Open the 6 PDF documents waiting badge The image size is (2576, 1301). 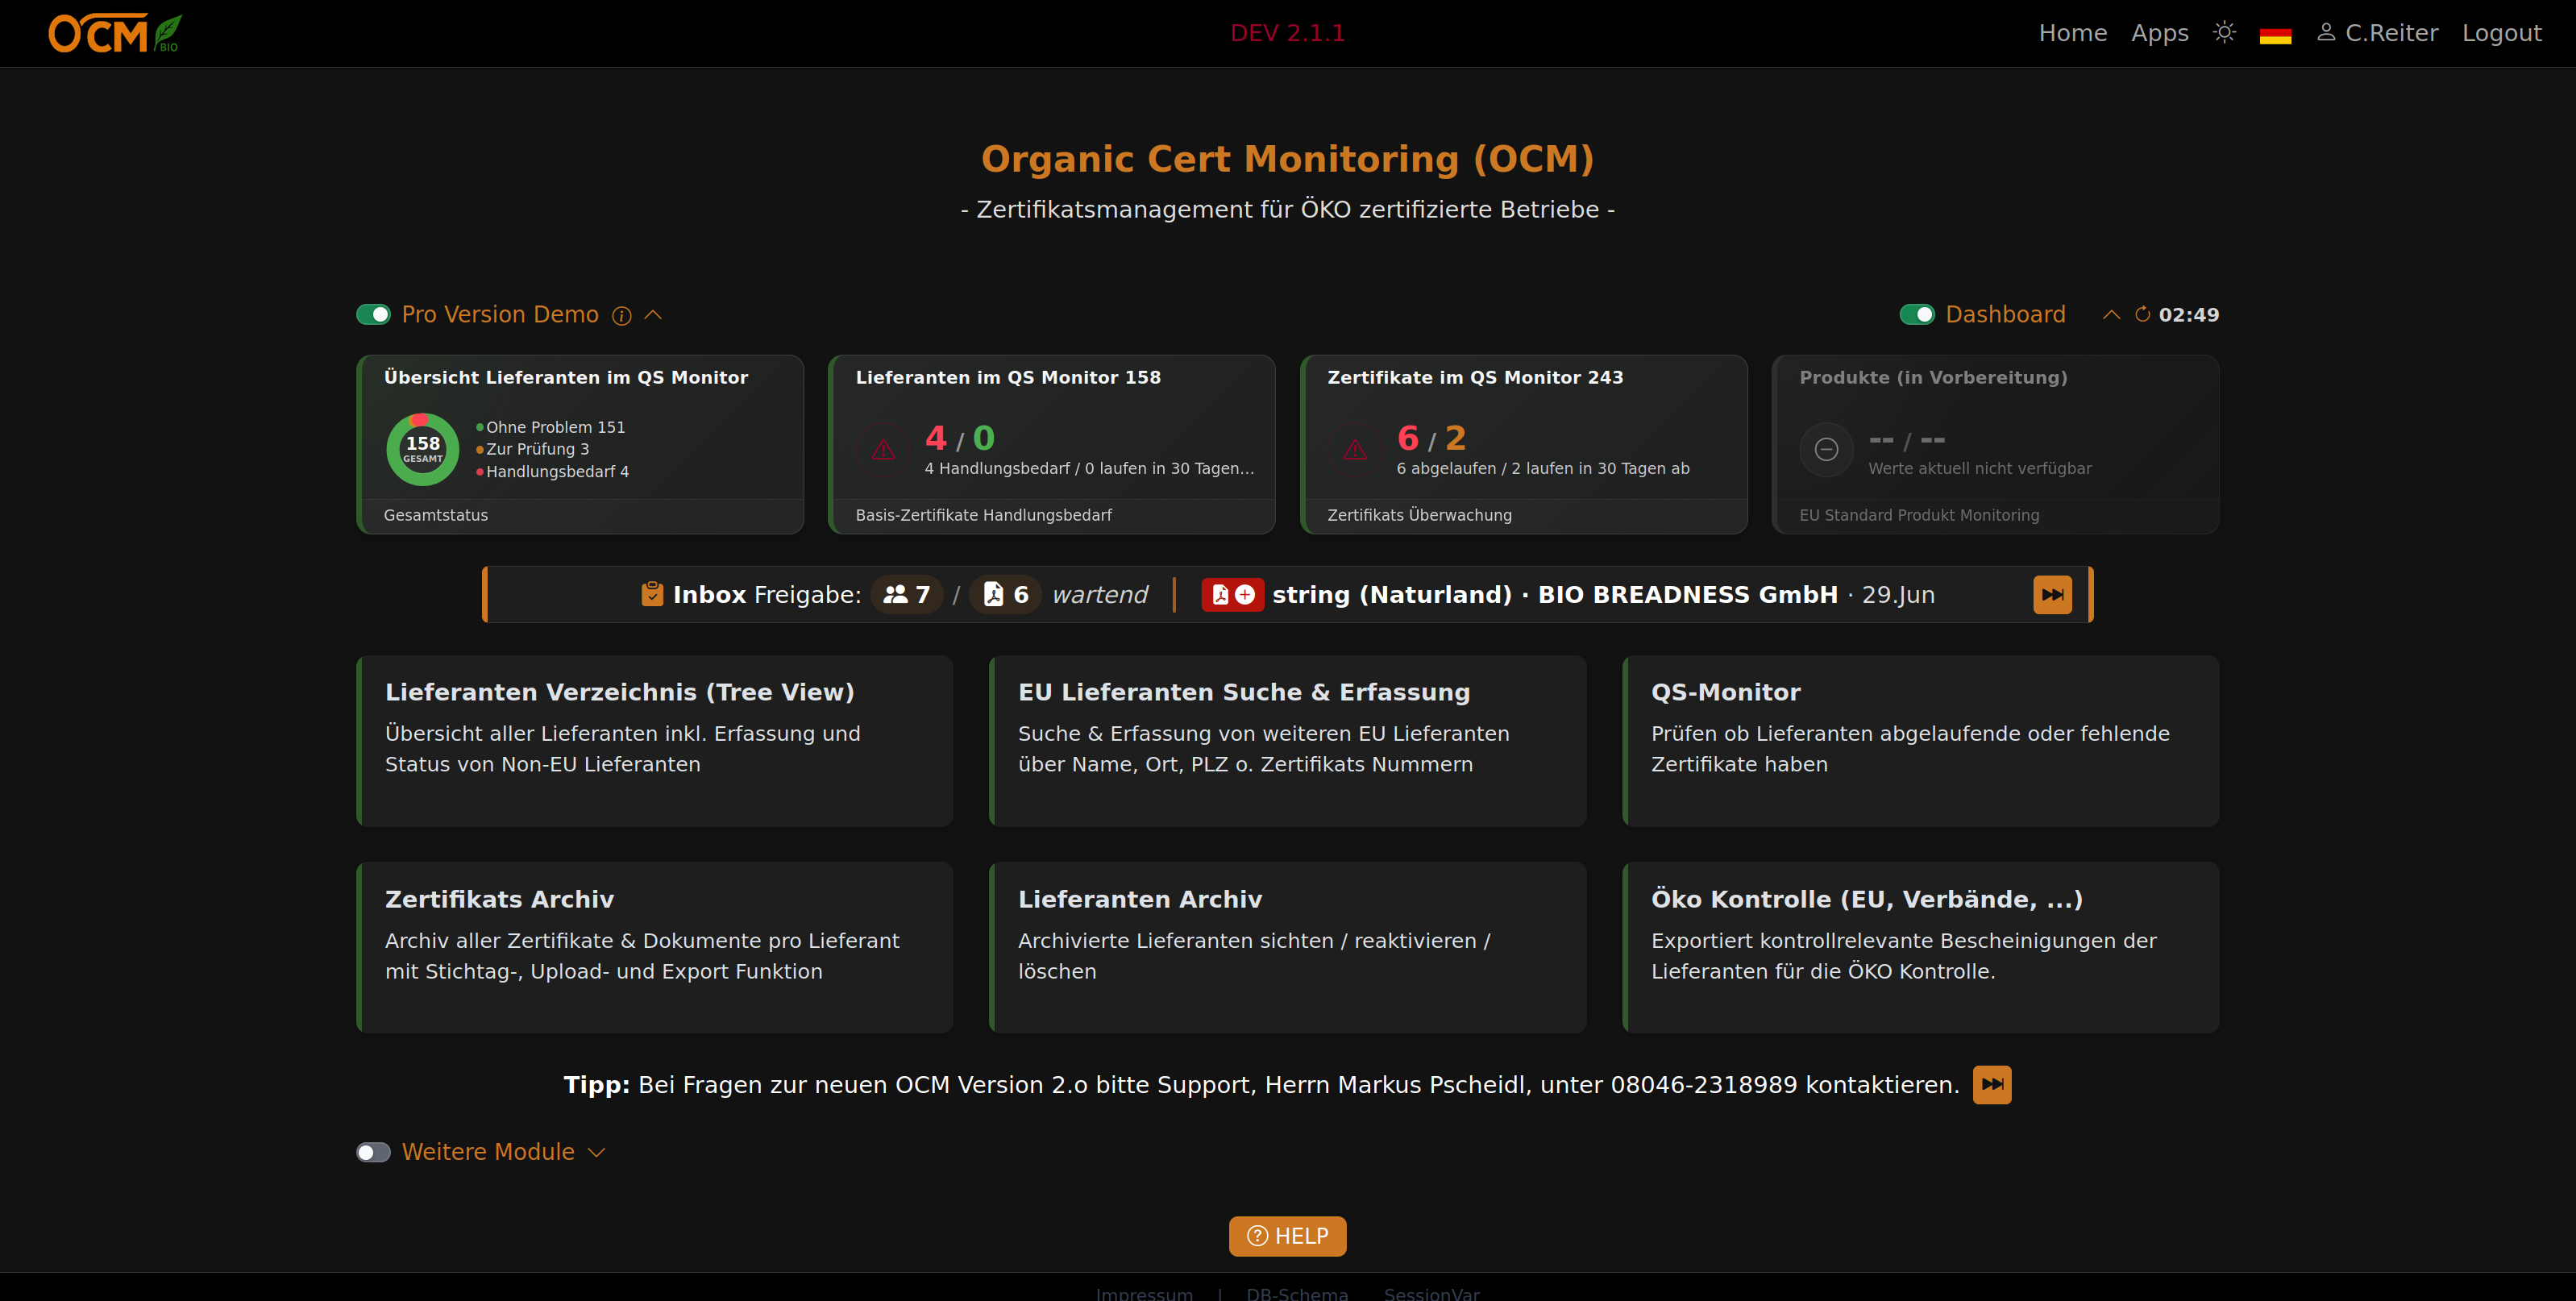point(1006,595)
